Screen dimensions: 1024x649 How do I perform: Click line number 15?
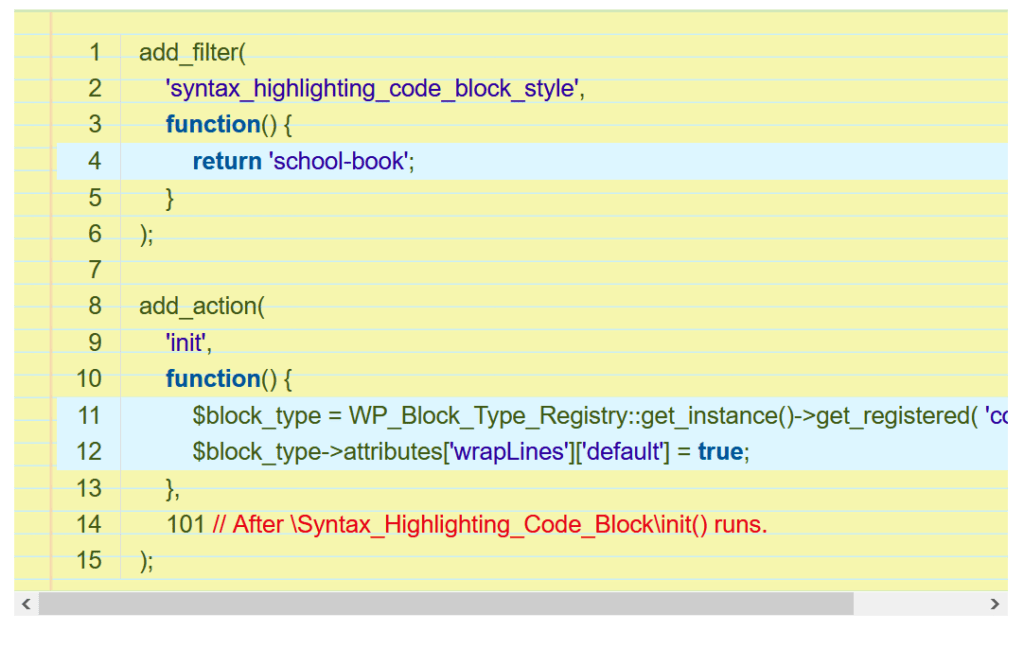(x=89, y=560)
